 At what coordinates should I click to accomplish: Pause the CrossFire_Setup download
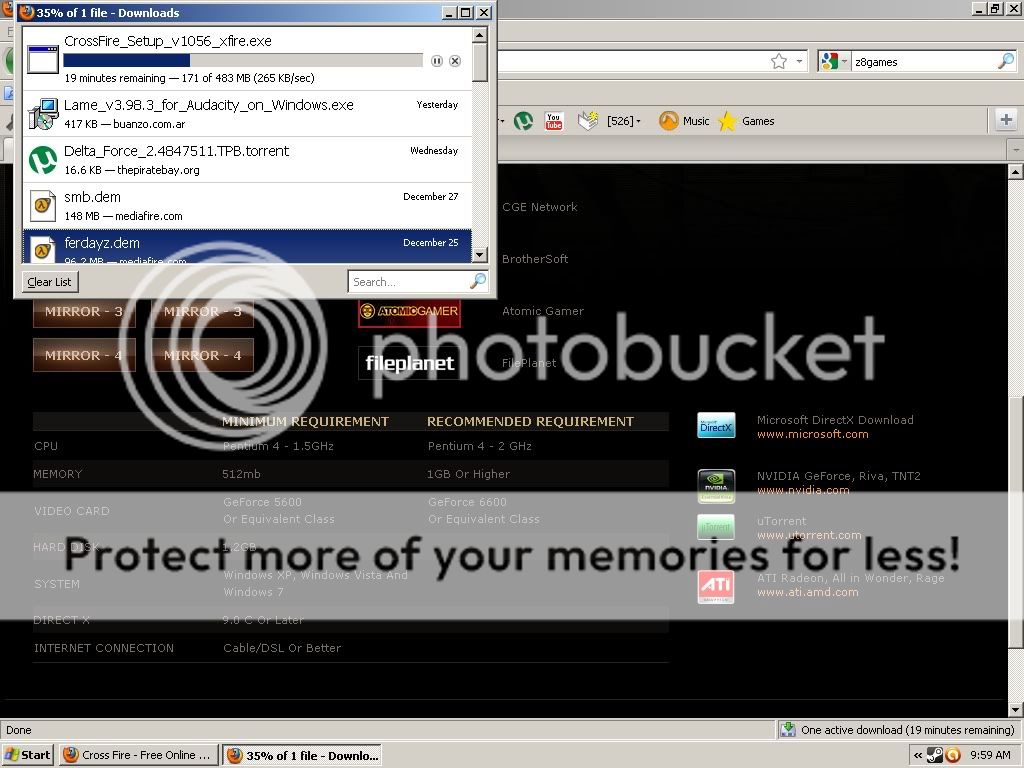[x=437, y=61]
